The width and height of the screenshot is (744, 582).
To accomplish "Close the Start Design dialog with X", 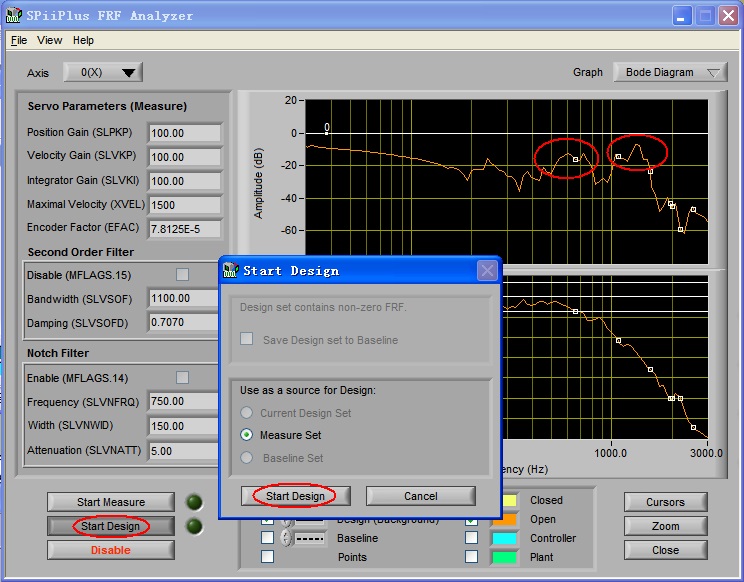I will tap(487, 271).
